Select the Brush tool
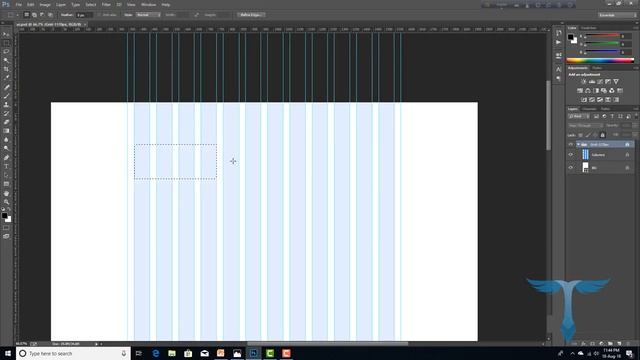 coord(6,96)
